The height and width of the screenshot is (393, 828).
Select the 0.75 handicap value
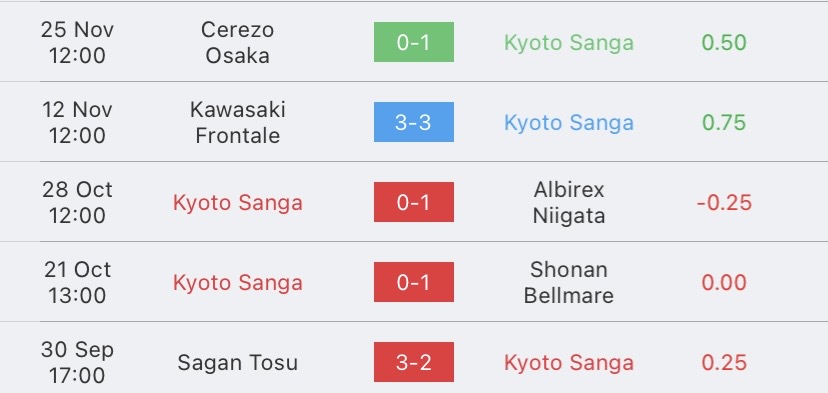point(724,123)
